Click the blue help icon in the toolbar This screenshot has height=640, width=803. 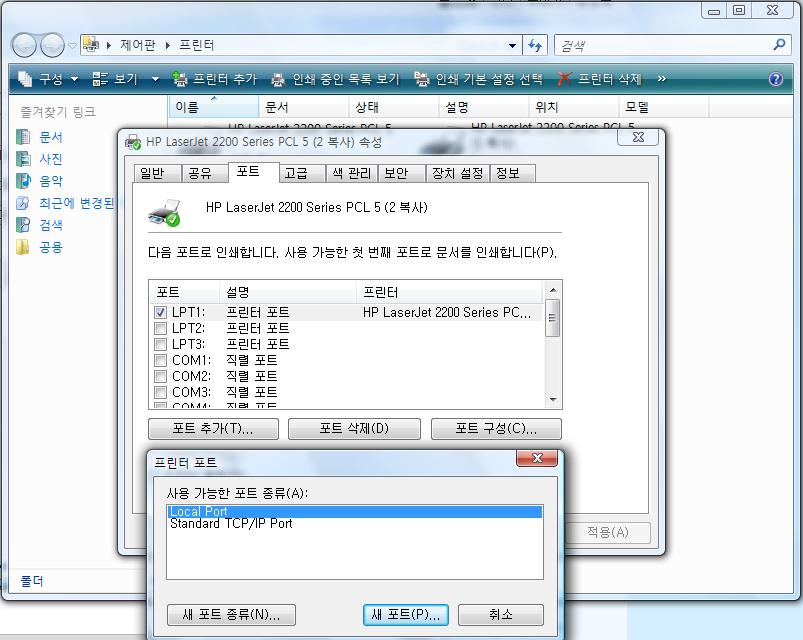pyautogui.click(x=776, y=79)
